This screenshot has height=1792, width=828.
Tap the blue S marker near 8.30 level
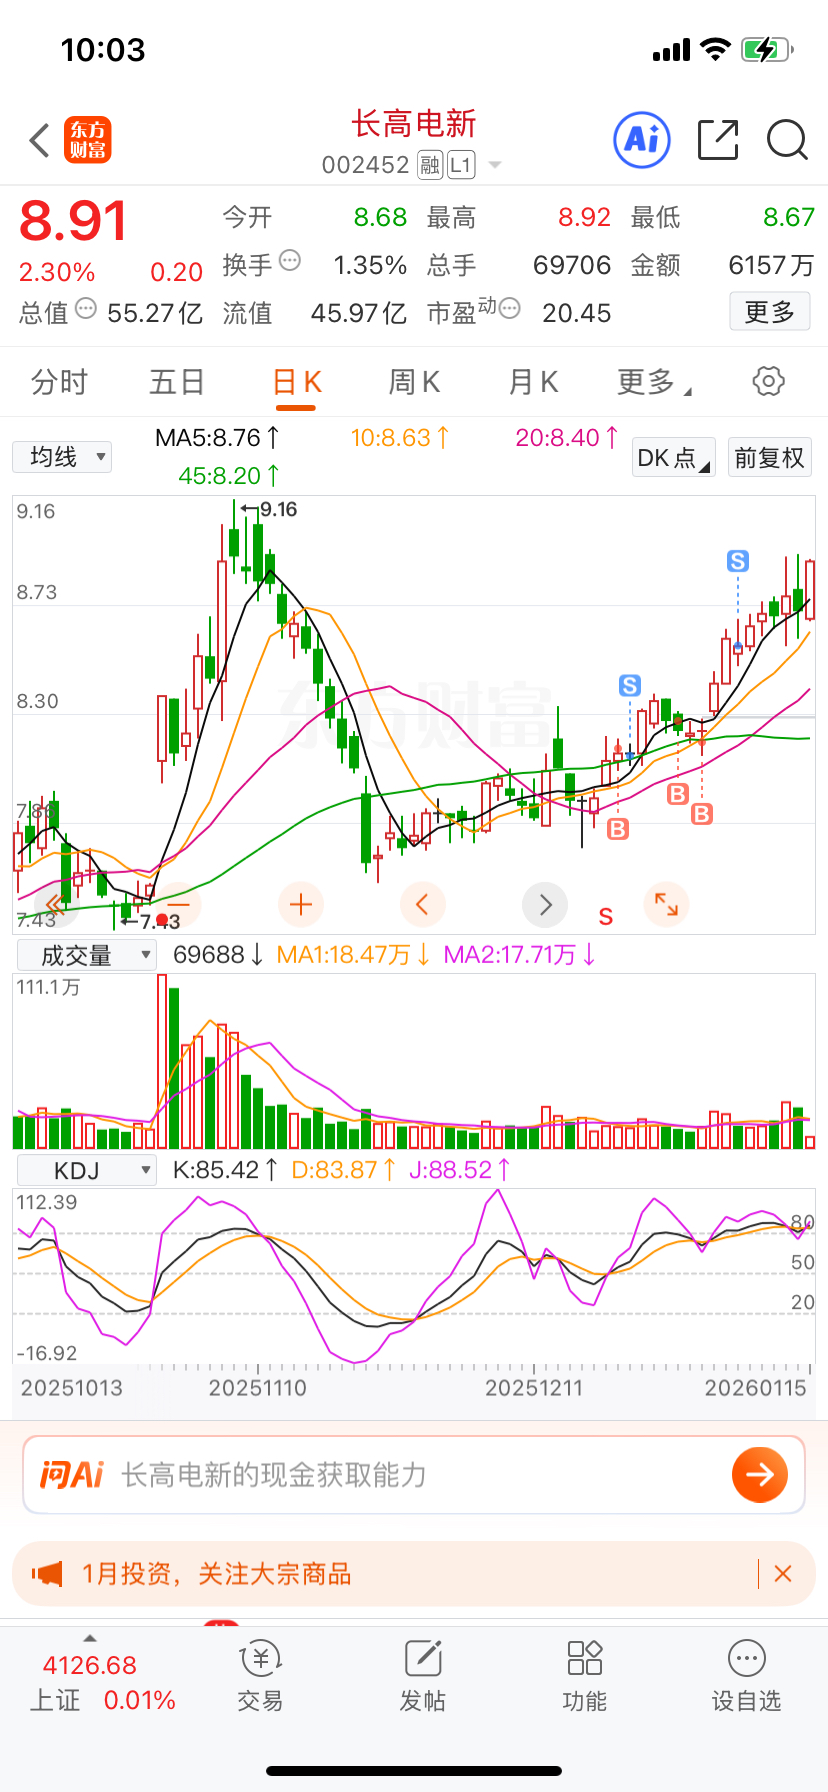(630, 685)
